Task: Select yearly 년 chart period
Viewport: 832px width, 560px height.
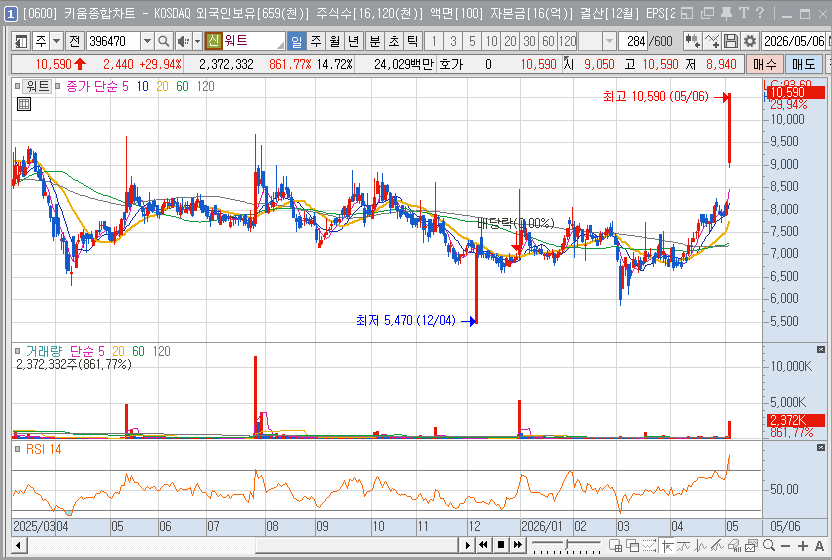Action: point(354,41)
